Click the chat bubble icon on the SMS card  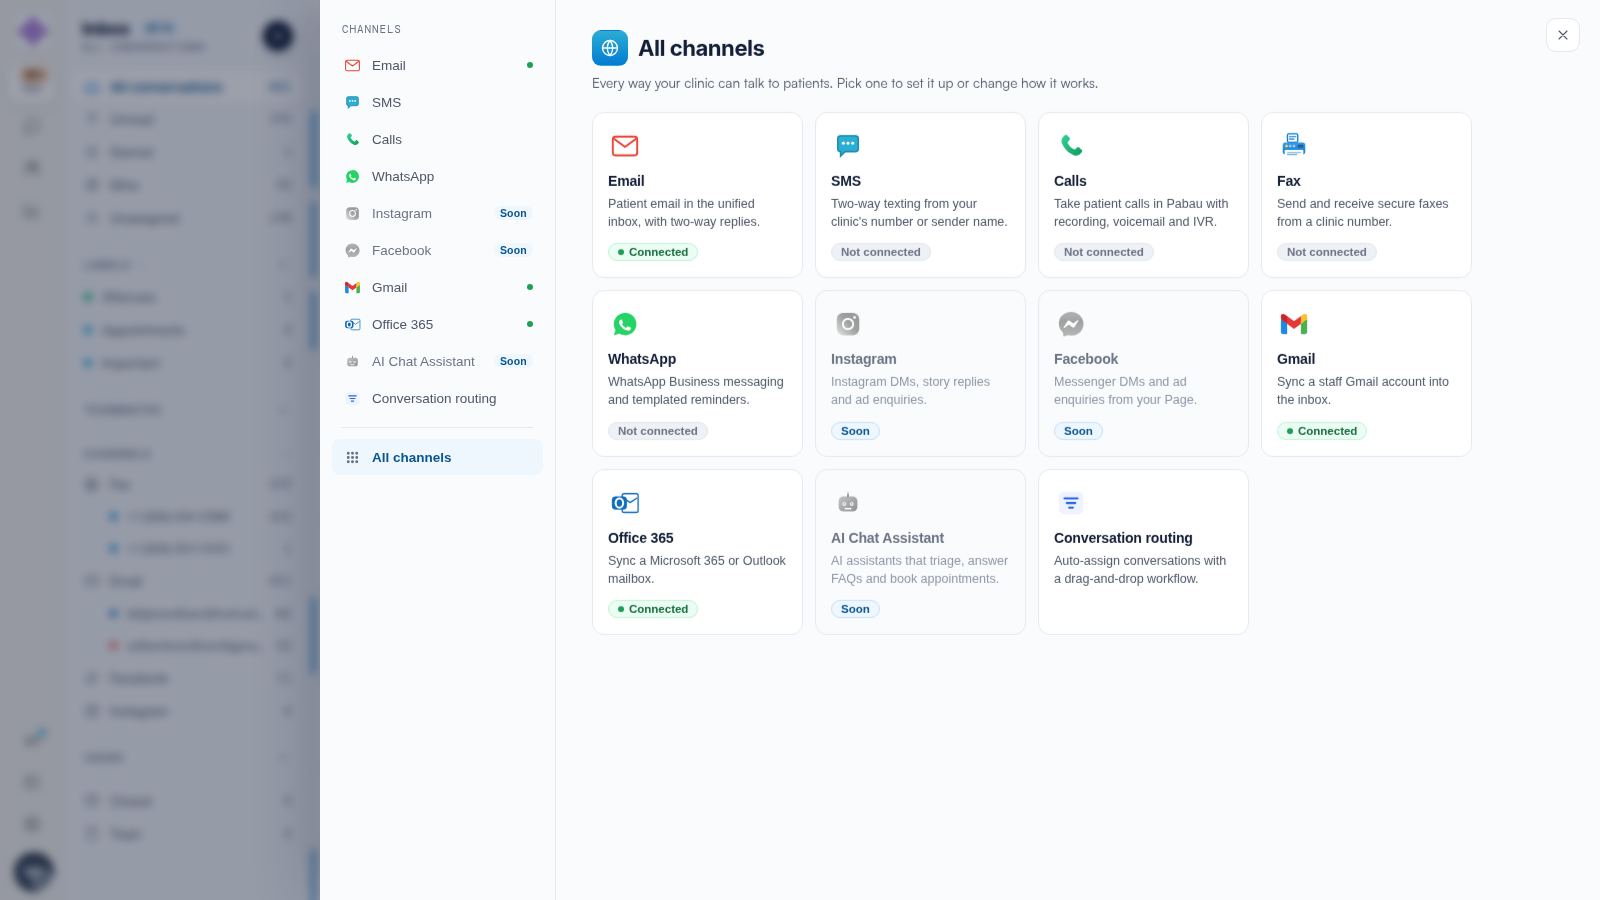tap(848, 146)
